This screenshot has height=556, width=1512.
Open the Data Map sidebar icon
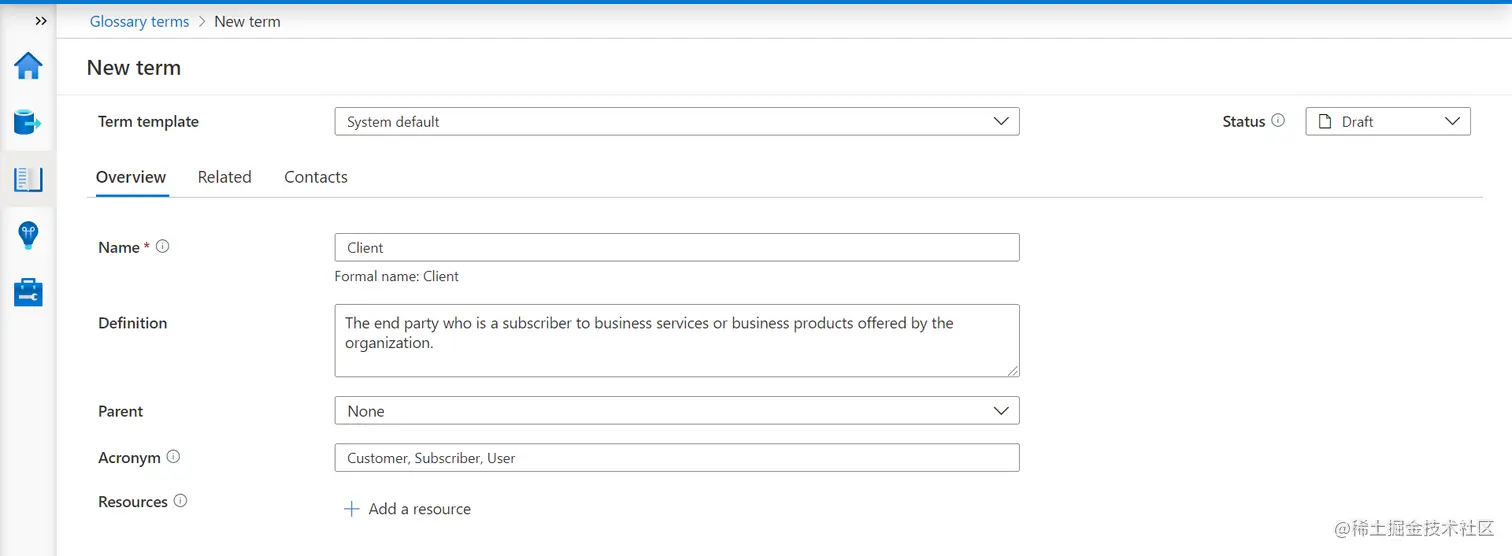coord(28,122)
